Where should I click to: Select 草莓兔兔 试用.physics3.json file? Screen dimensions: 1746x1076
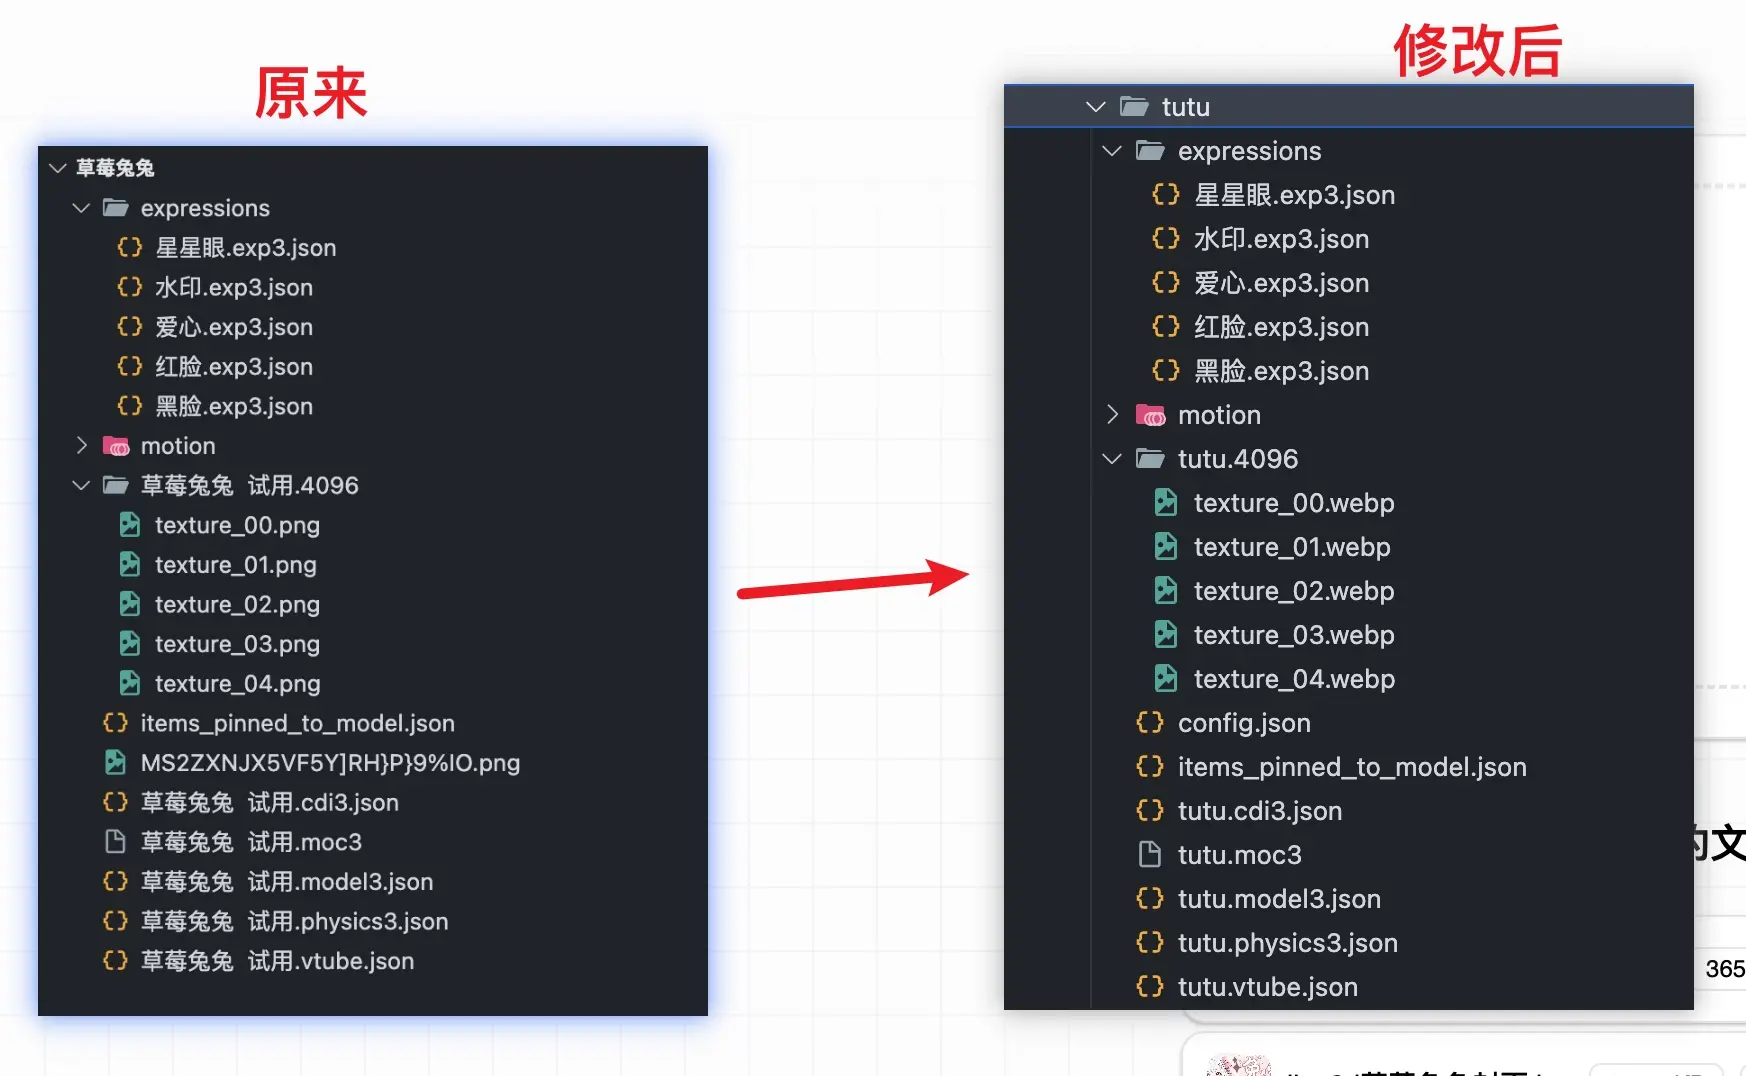(294, 921)
